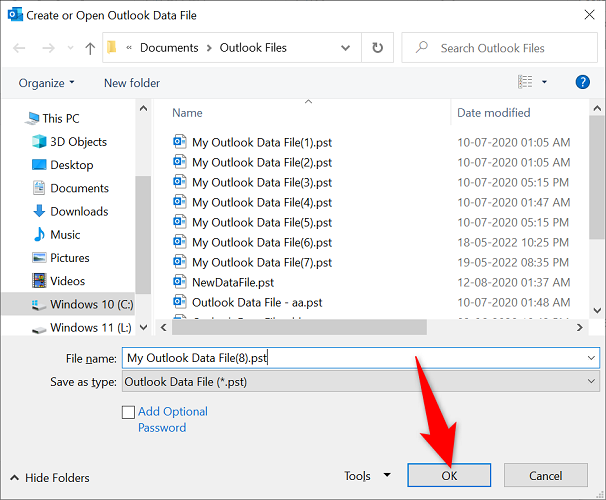Click the horizontal scroll left arrow
606x500 pixels.
(x=163, y=328)
